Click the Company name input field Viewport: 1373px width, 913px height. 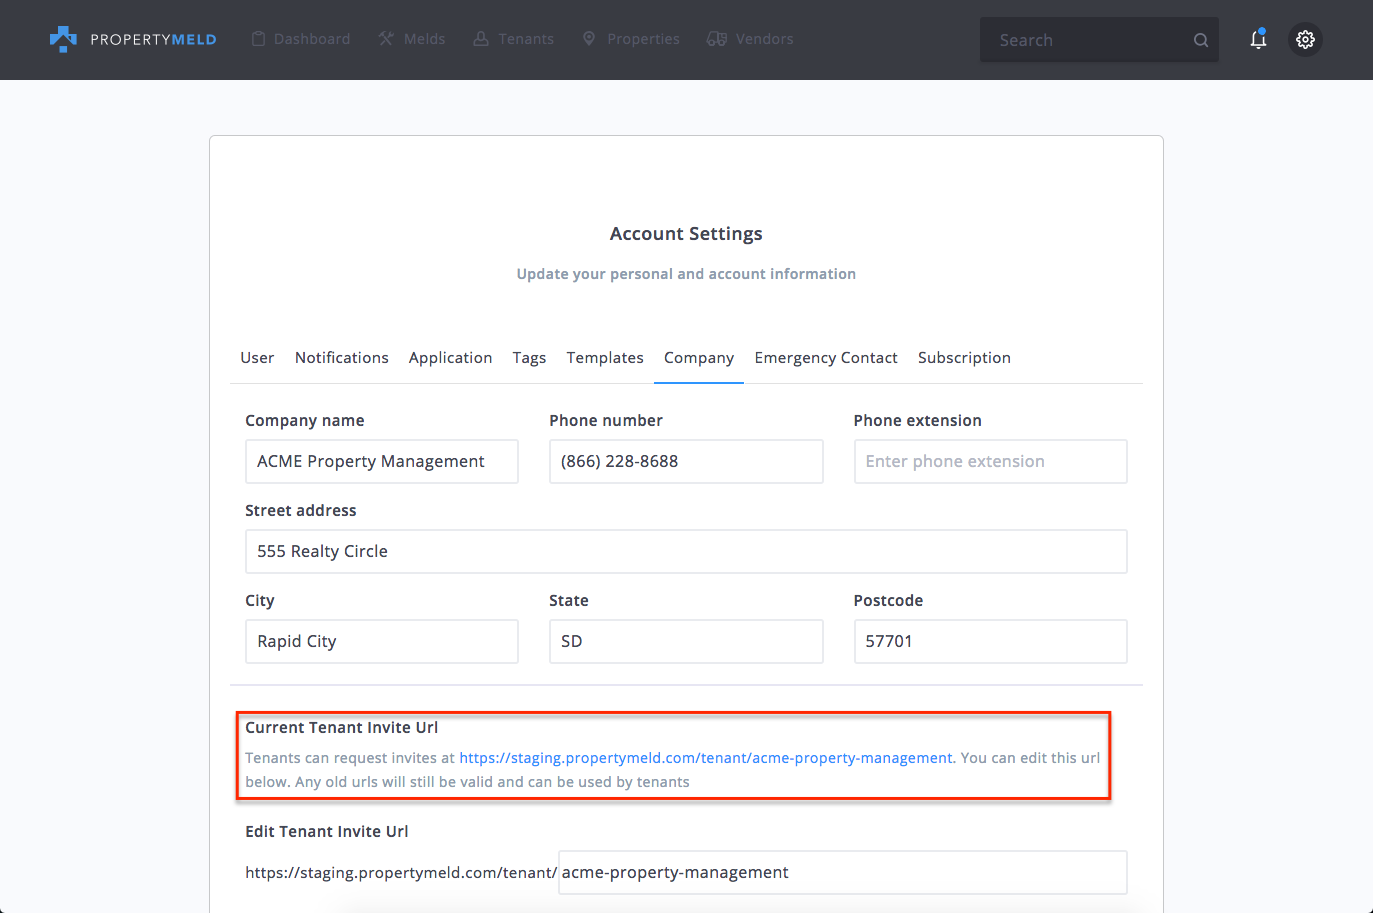pos(382,461)
